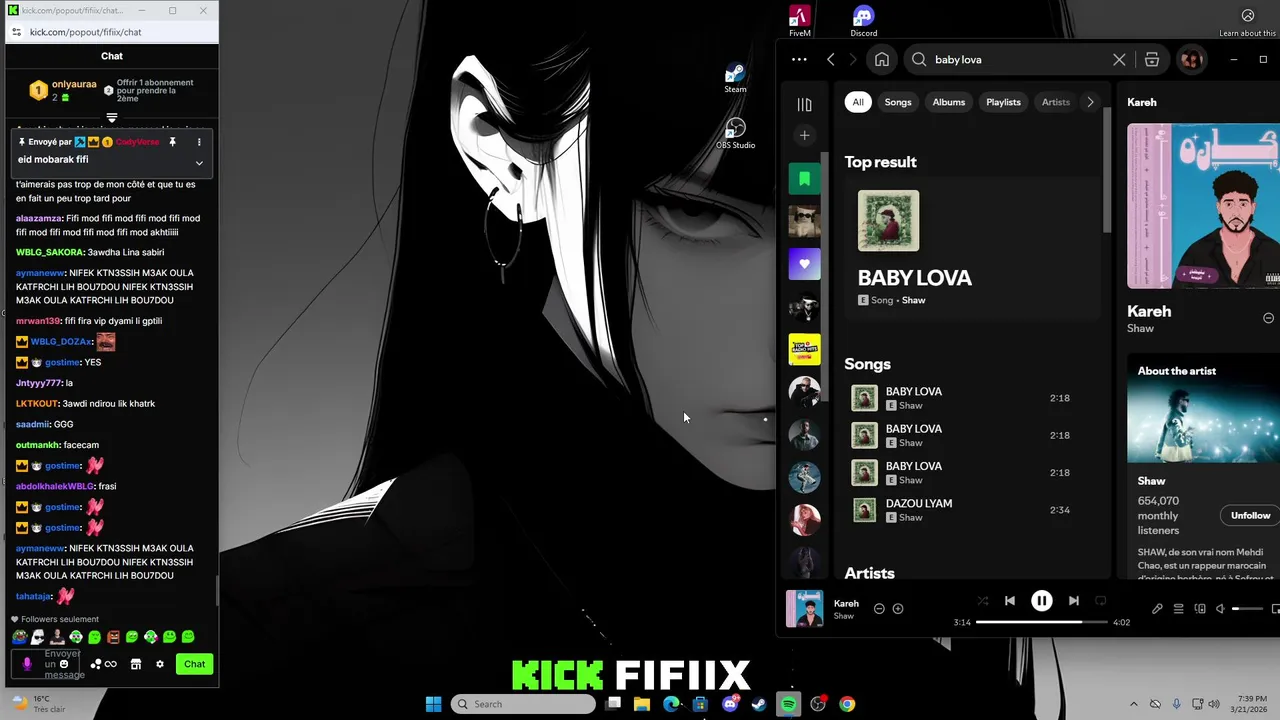This screenshot has width=1280, height=720.
Task: Expand the pinned message in Kick chat
Action: pos(199,163)
